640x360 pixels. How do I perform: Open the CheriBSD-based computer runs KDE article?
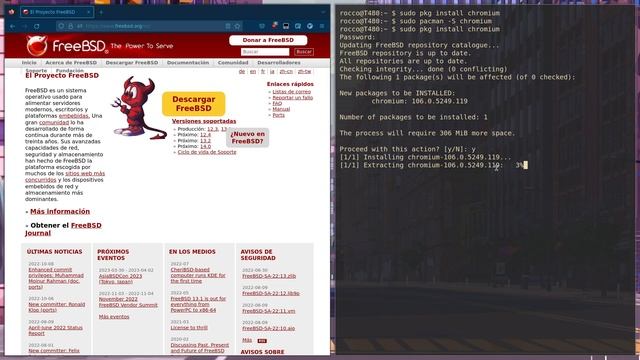[198, 275]
